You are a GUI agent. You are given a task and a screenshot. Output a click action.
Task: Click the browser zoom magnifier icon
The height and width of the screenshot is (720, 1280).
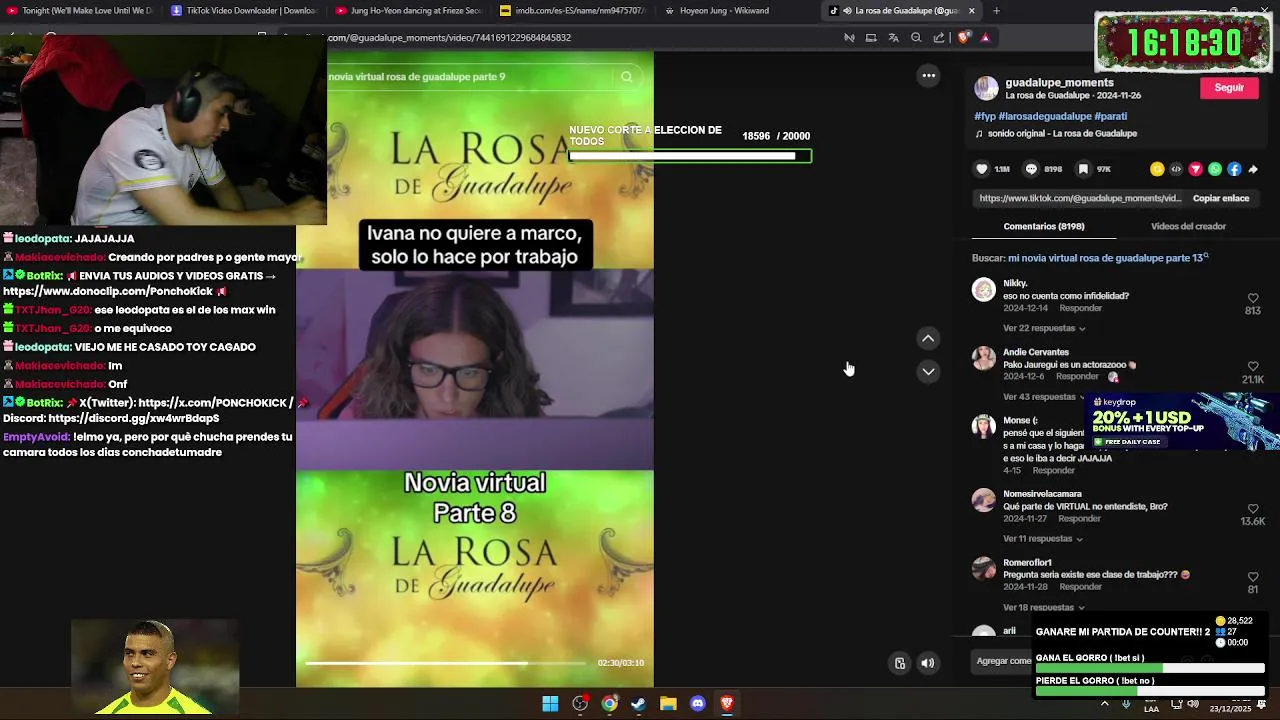point(916,38)
